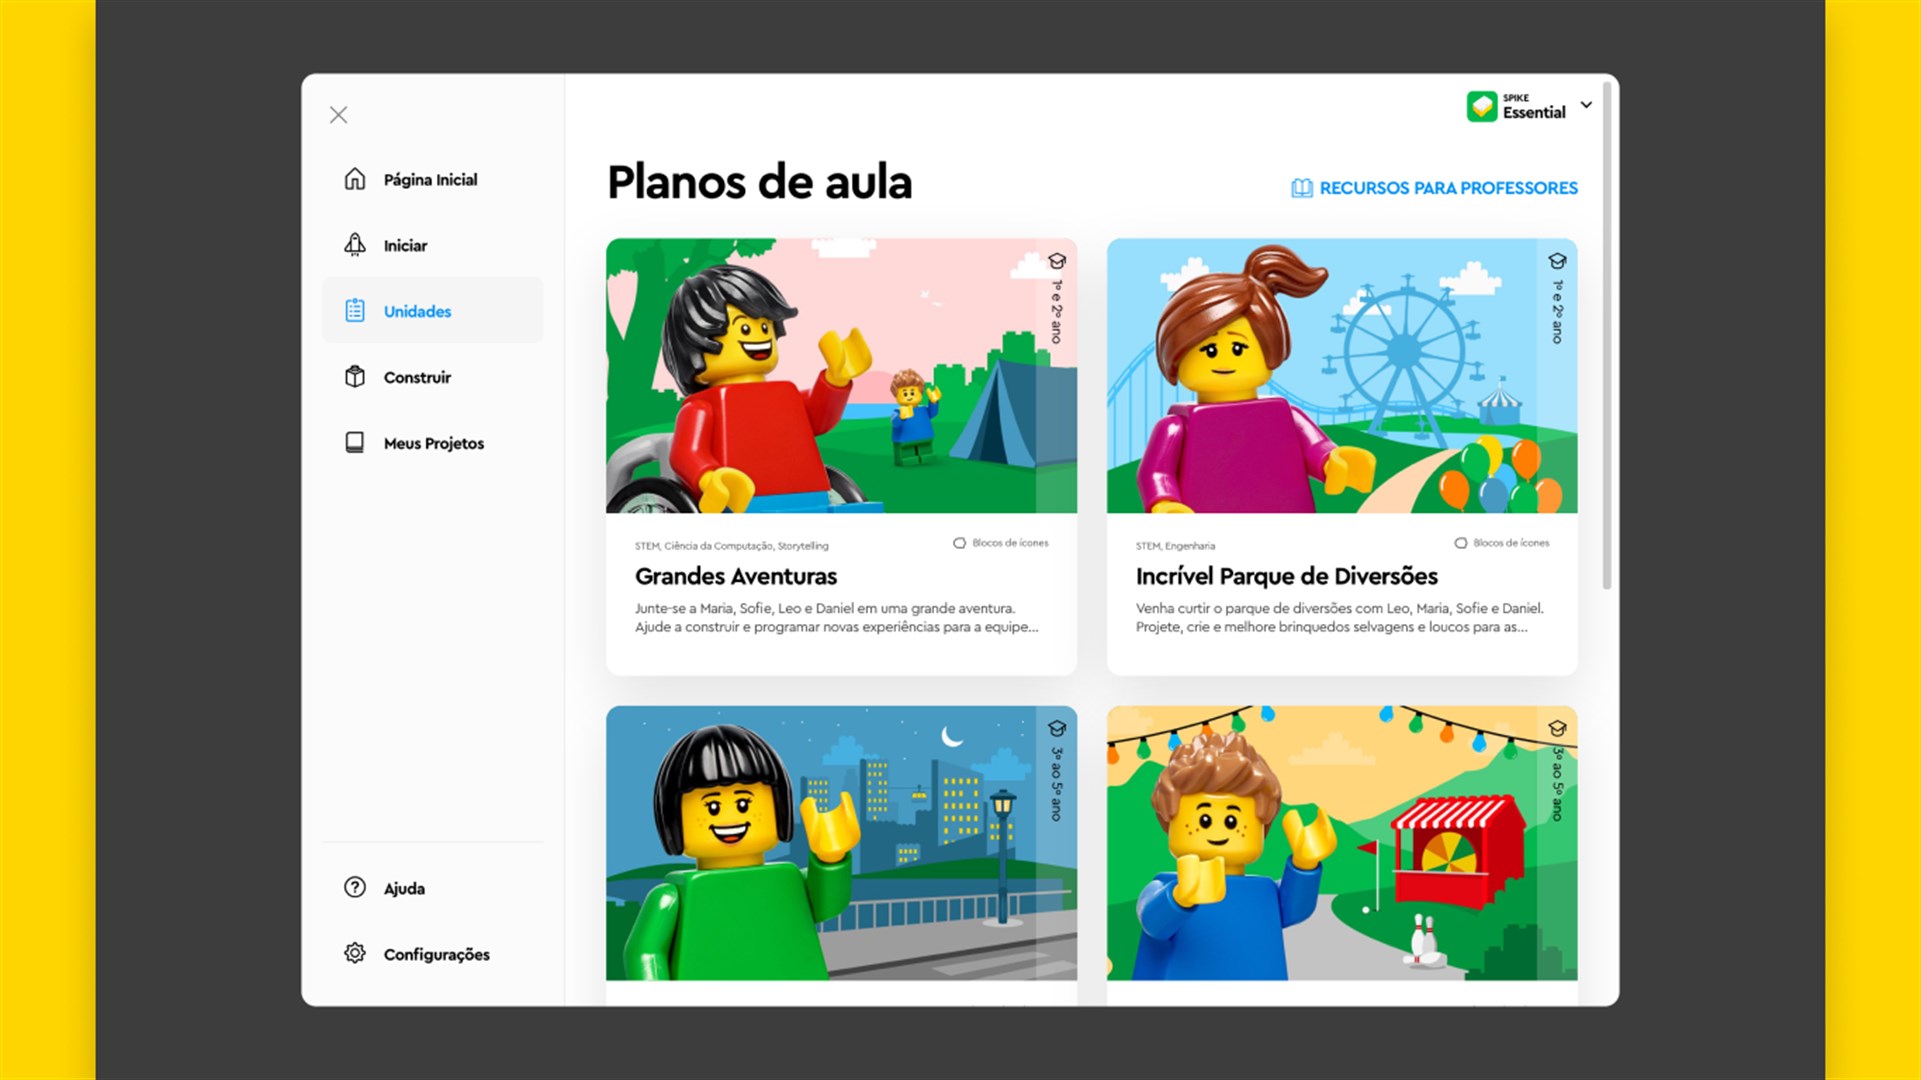The height and width of the screenshot is (1080, 1921).
Task: Go to the Iniciar section
Action: [x=432, y=245]
